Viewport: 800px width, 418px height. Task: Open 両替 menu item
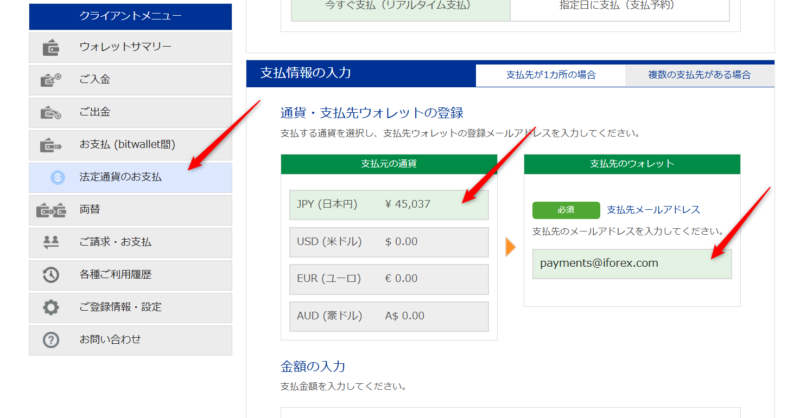pos(131,210)
